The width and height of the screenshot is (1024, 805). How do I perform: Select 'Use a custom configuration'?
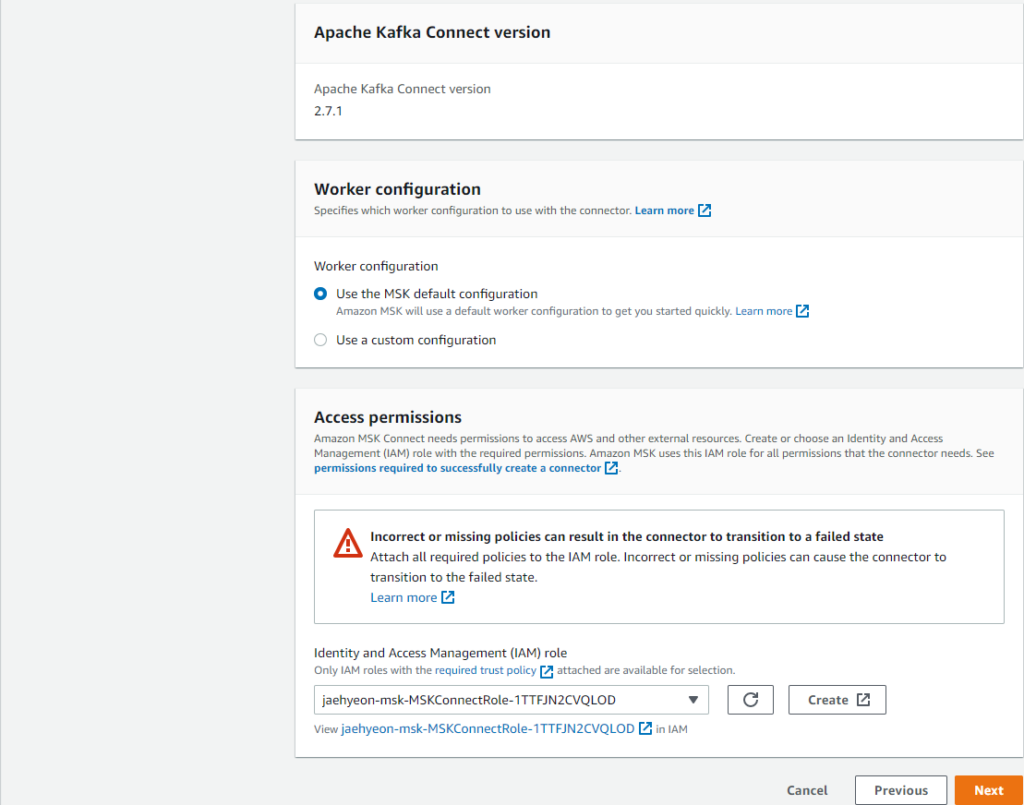point(320,340)
